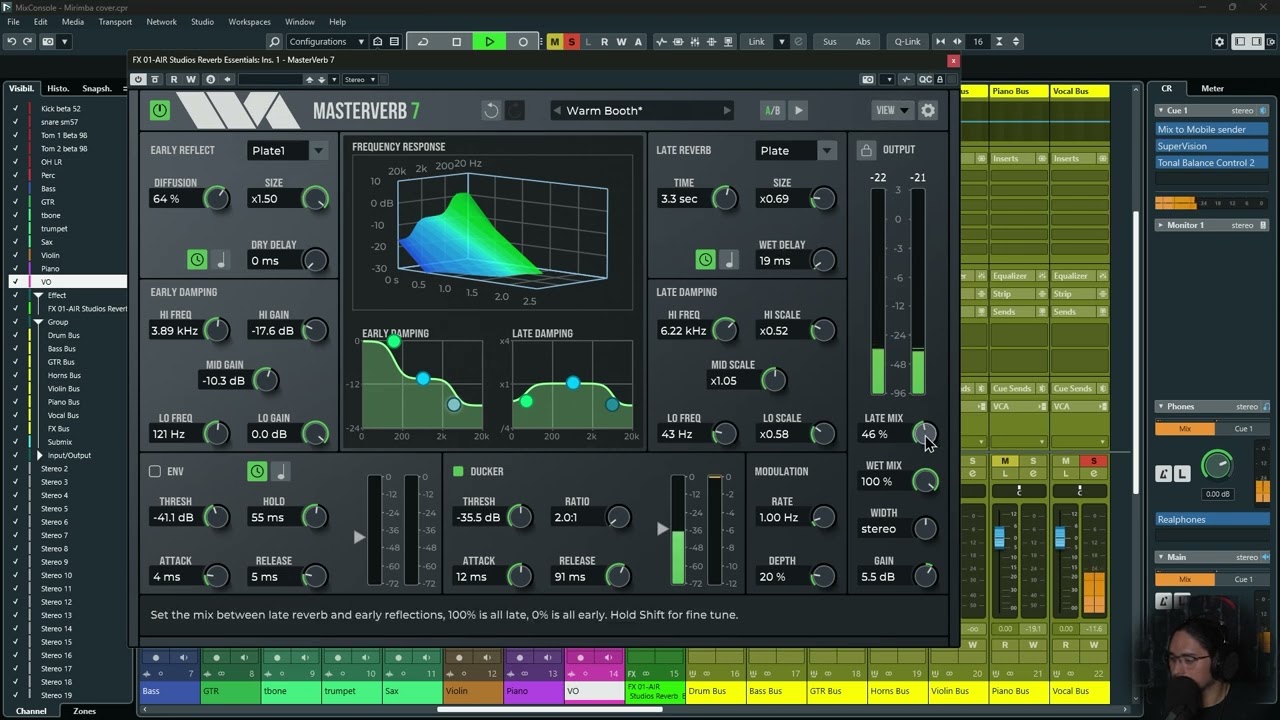Open the MasterVerb settings gear
This screenshot has width=1280, height=720.
(x=928, y=111)
